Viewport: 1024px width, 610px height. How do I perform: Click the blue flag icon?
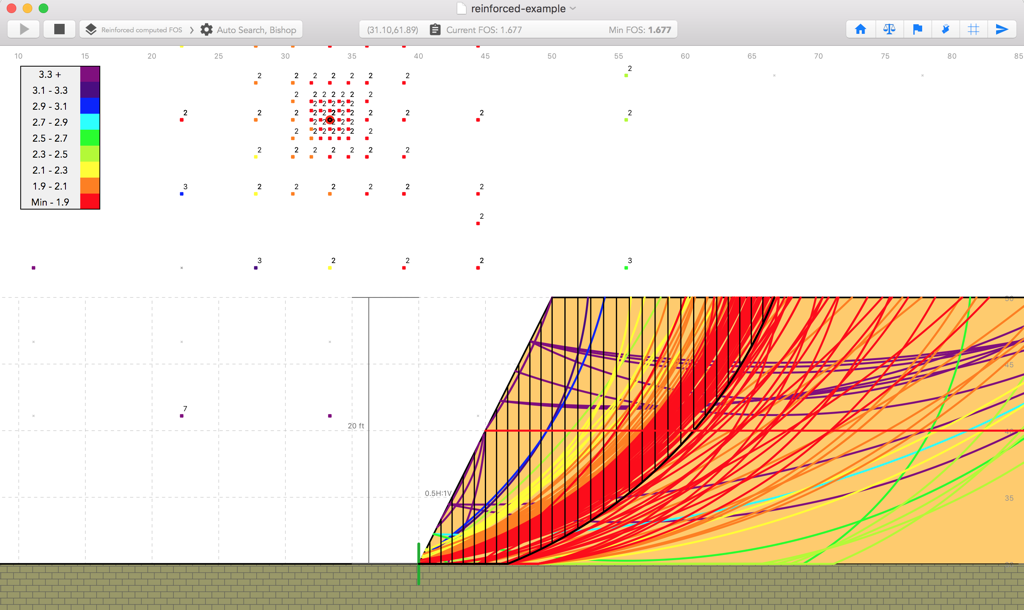[918, 29]
